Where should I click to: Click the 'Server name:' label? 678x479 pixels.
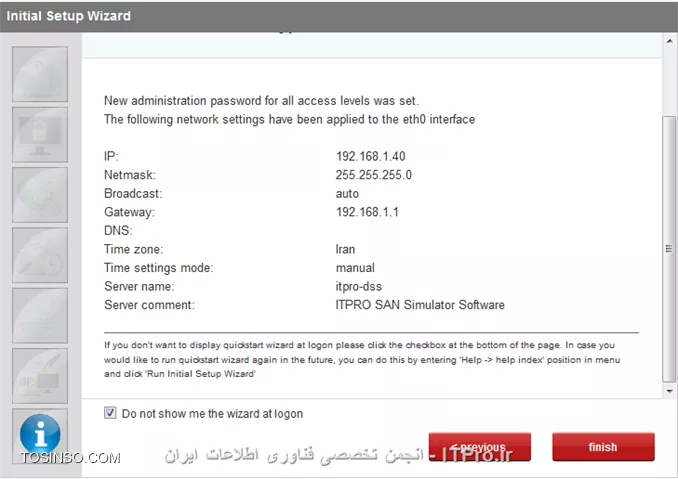[x=139, y=287]
